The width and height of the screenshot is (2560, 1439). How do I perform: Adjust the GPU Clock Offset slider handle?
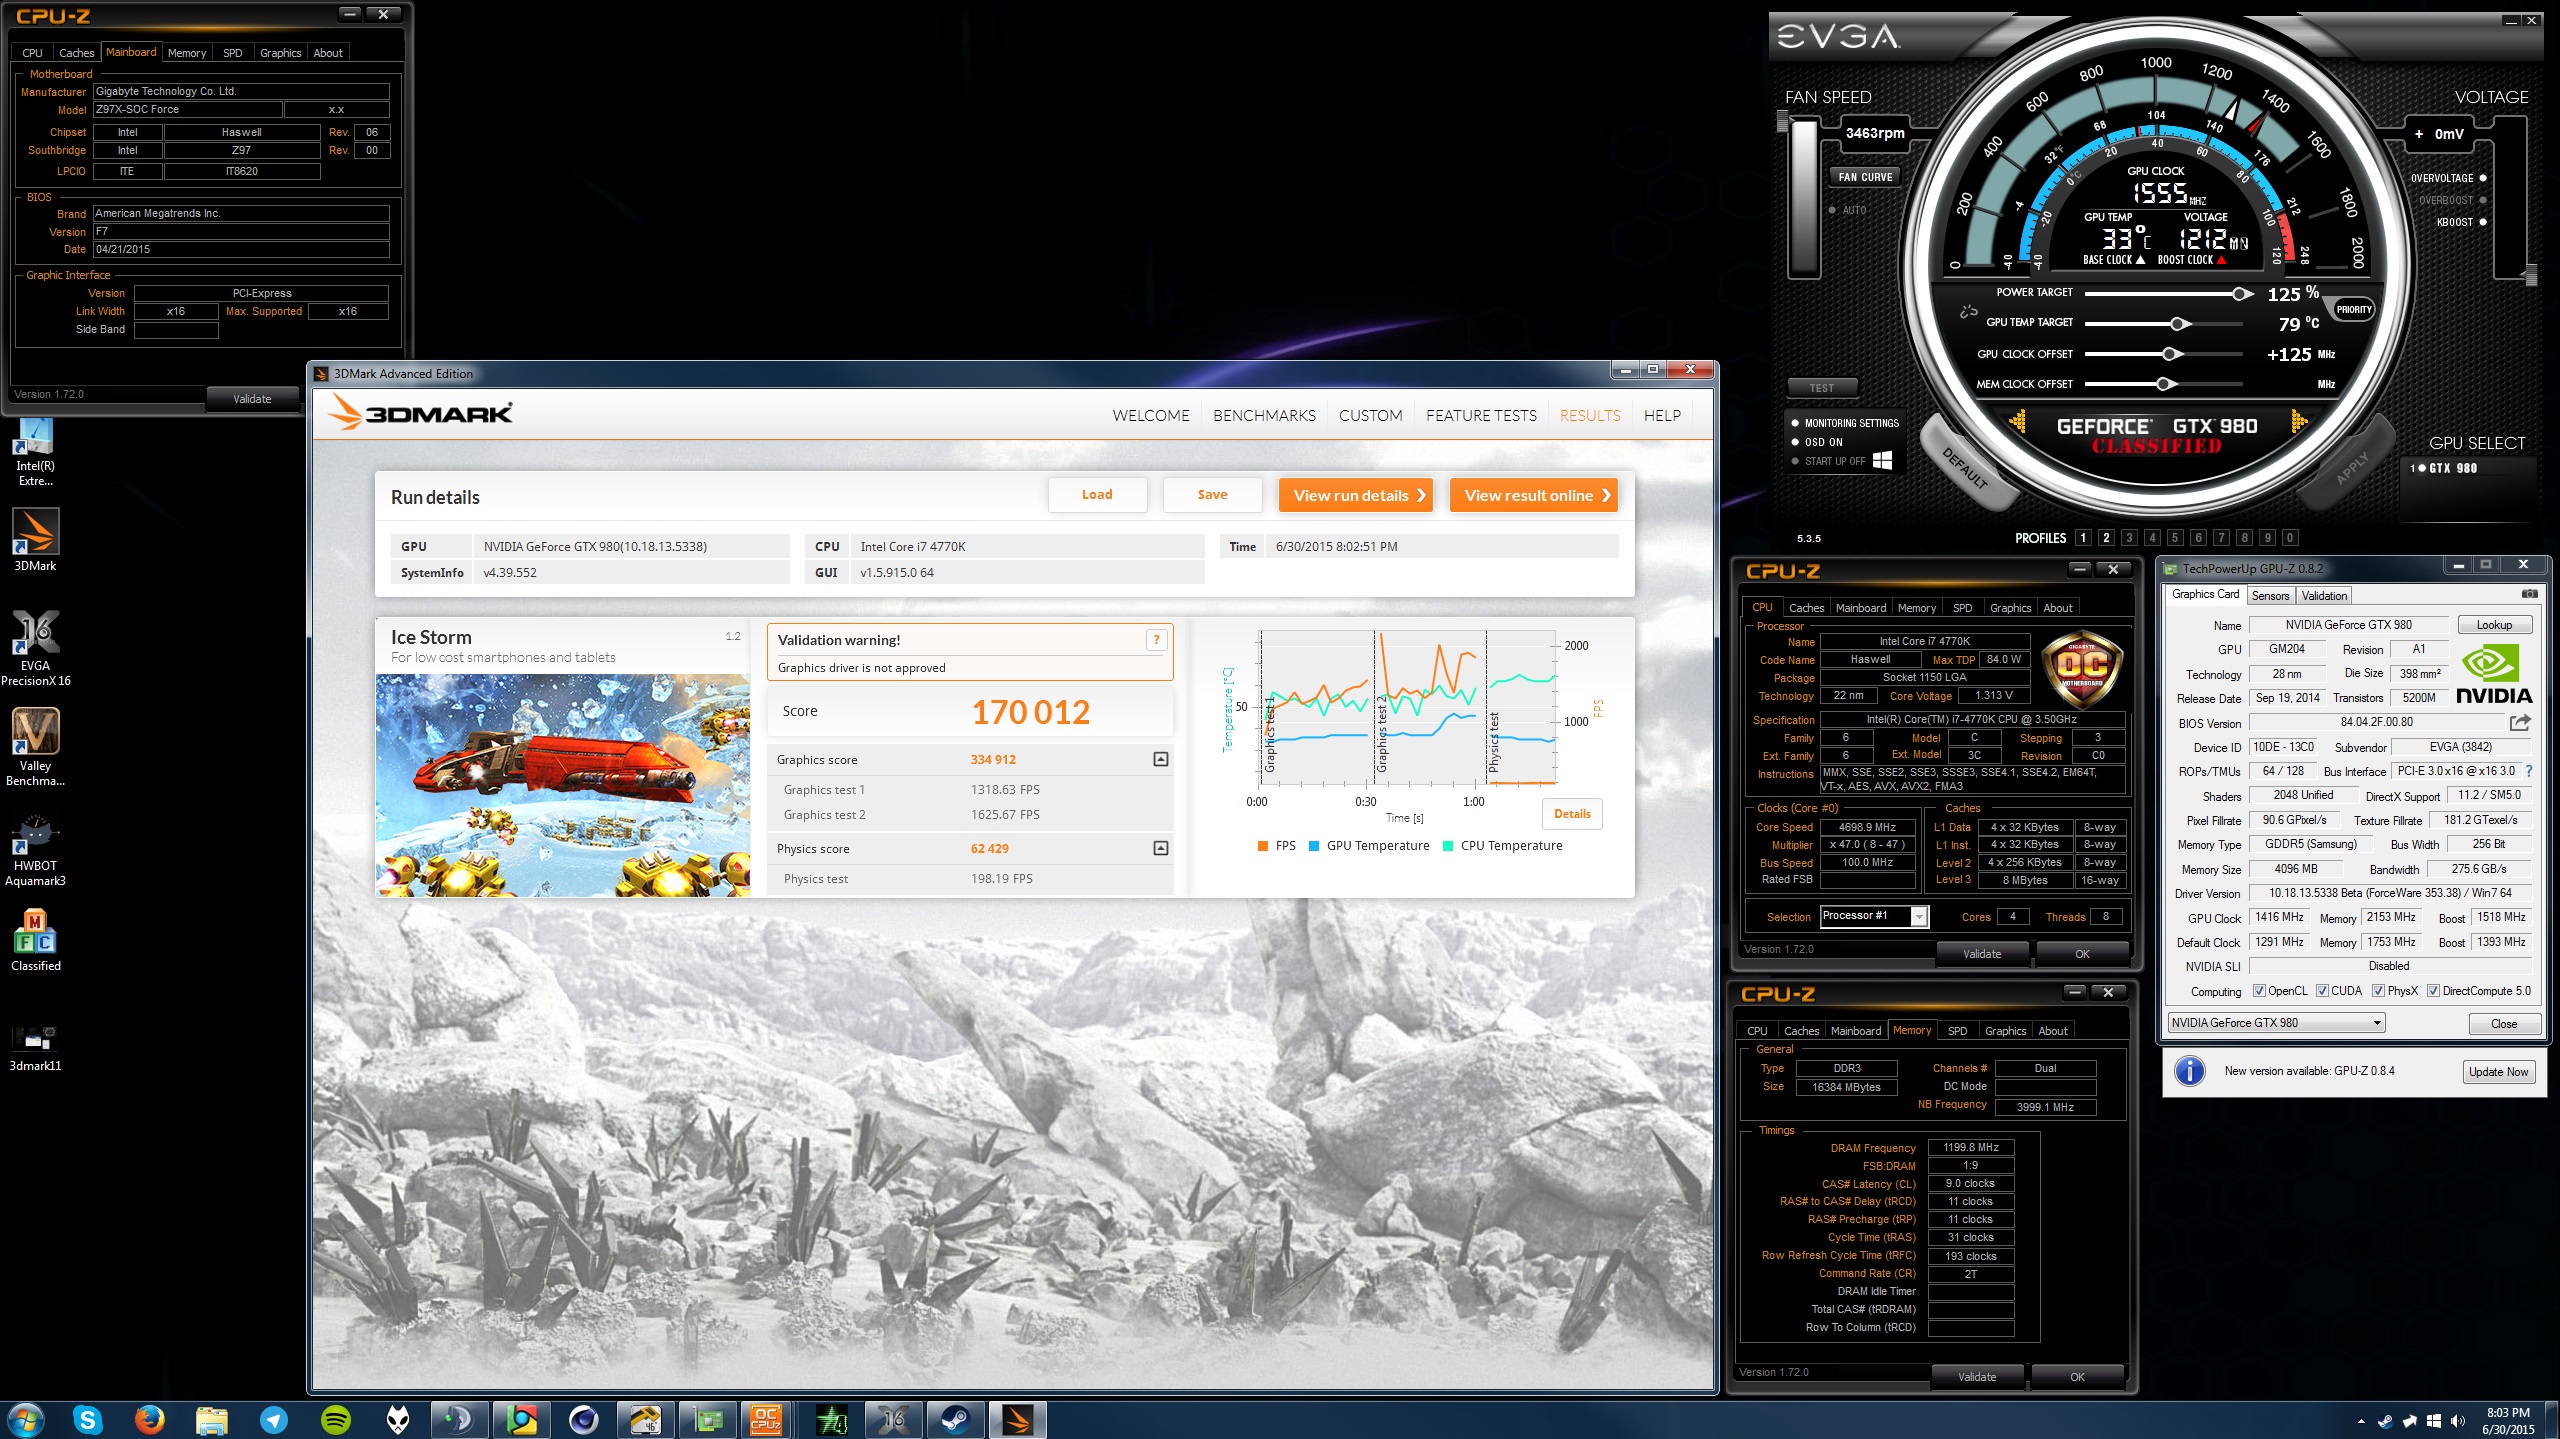pos(2169,354)
